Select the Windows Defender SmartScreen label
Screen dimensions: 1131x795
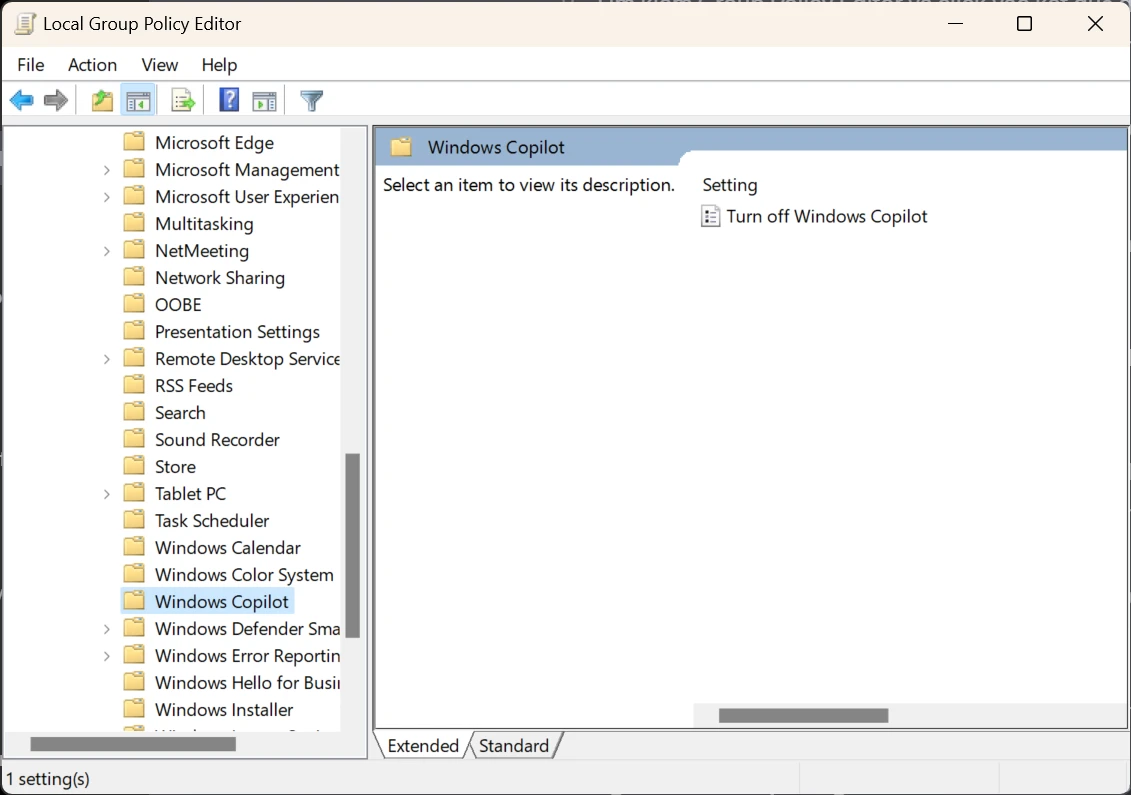pos(247,628)
